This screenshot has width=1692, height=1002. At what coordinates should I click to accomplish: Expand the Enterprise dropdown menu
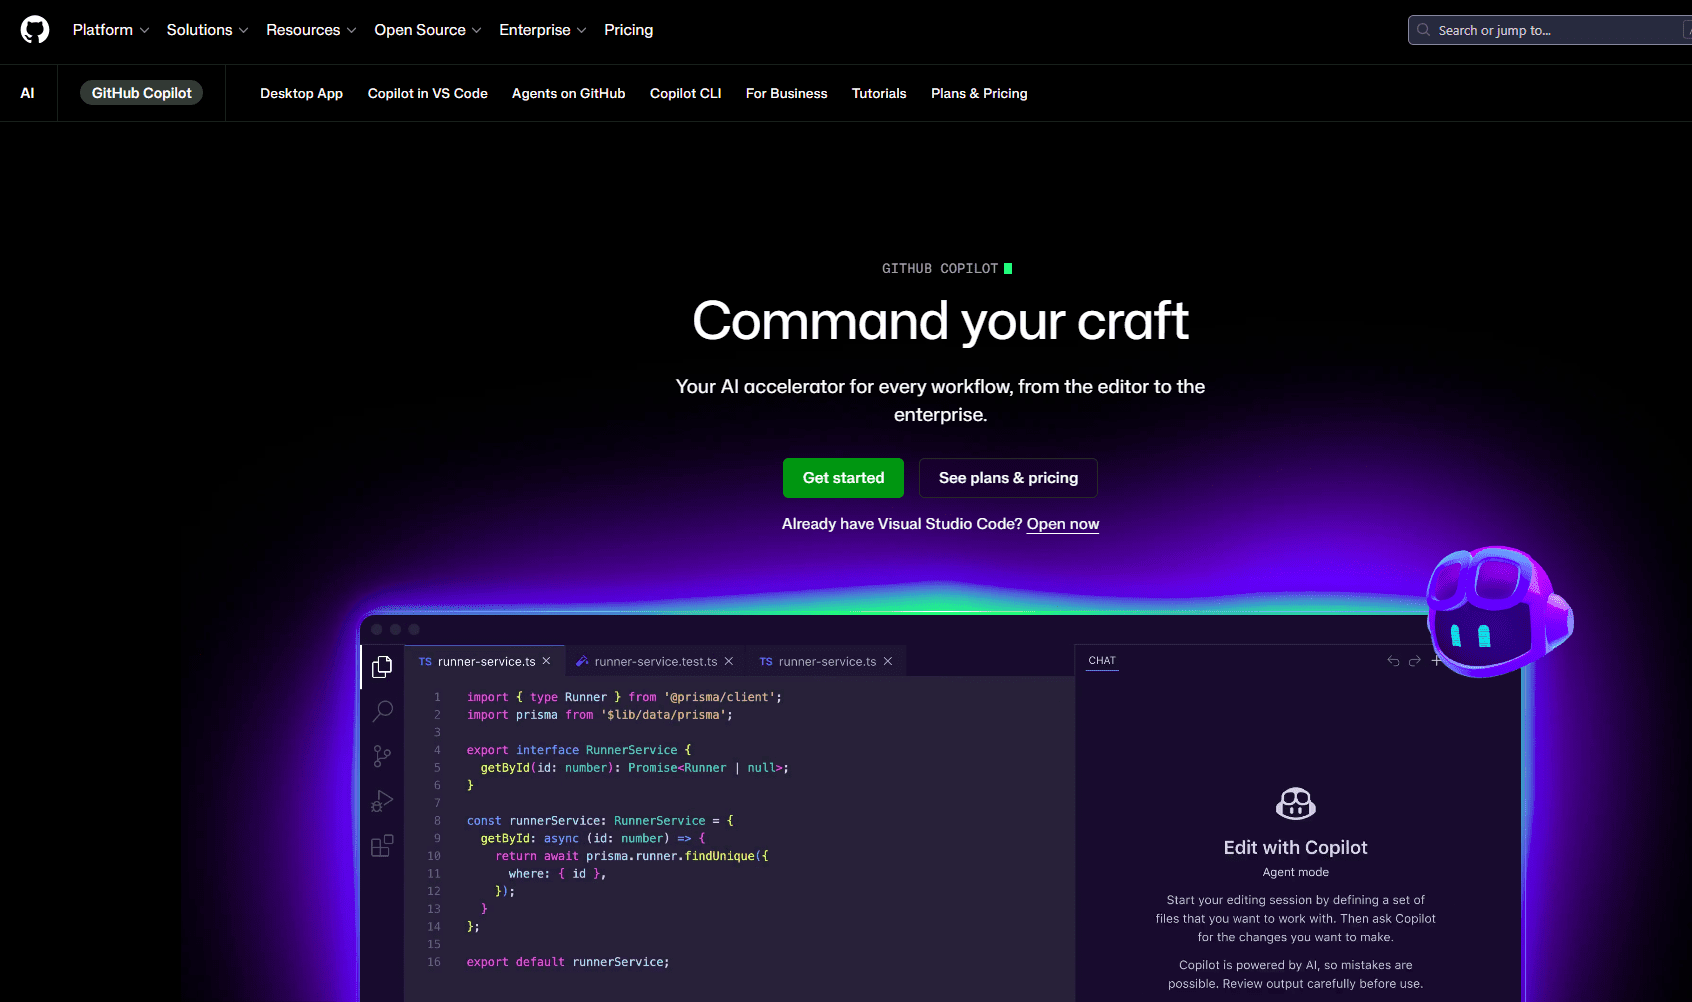click(543, 30)
